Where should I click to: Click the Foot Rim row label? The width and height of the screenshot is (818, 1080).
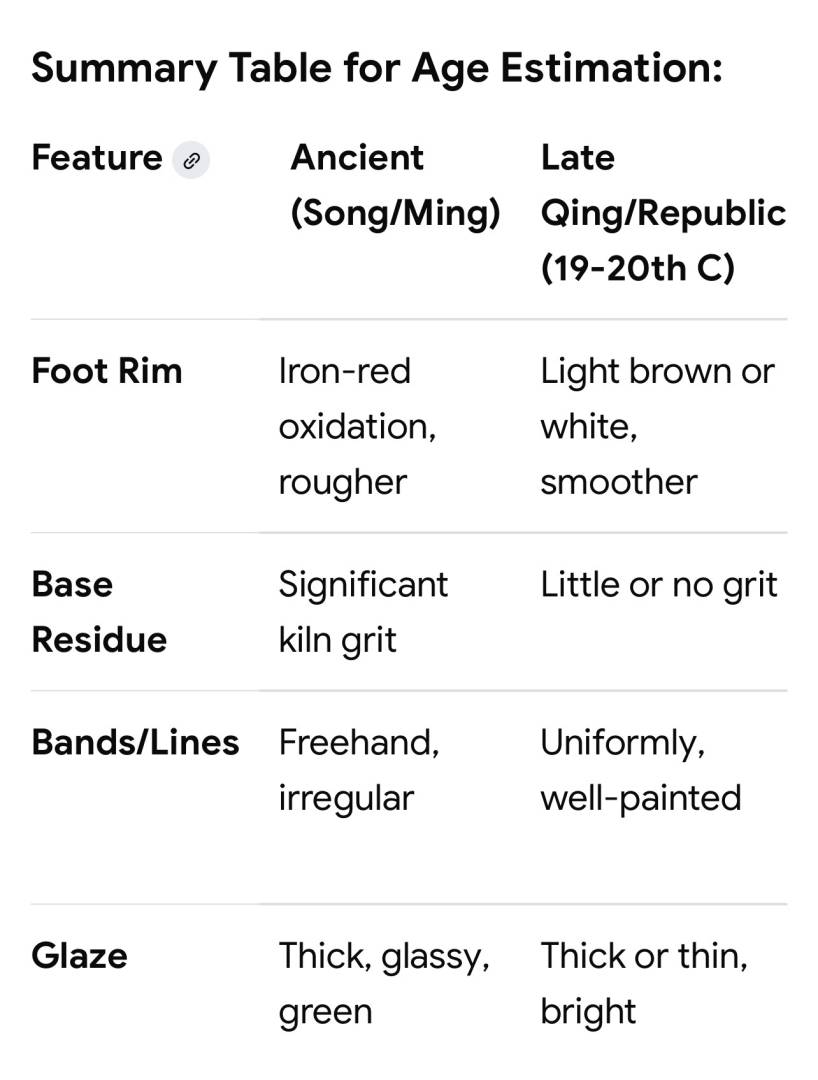(x=107, y=371)
